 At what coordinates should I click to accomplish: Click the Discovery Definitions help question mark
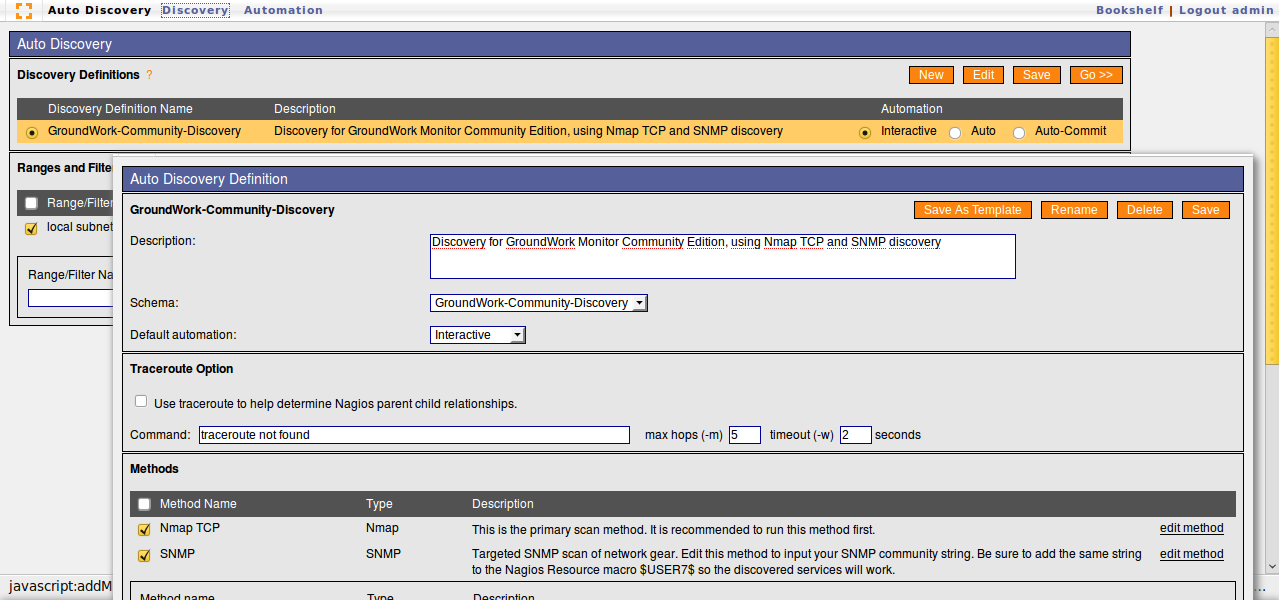pyautogui.click(x=150, y=75)
